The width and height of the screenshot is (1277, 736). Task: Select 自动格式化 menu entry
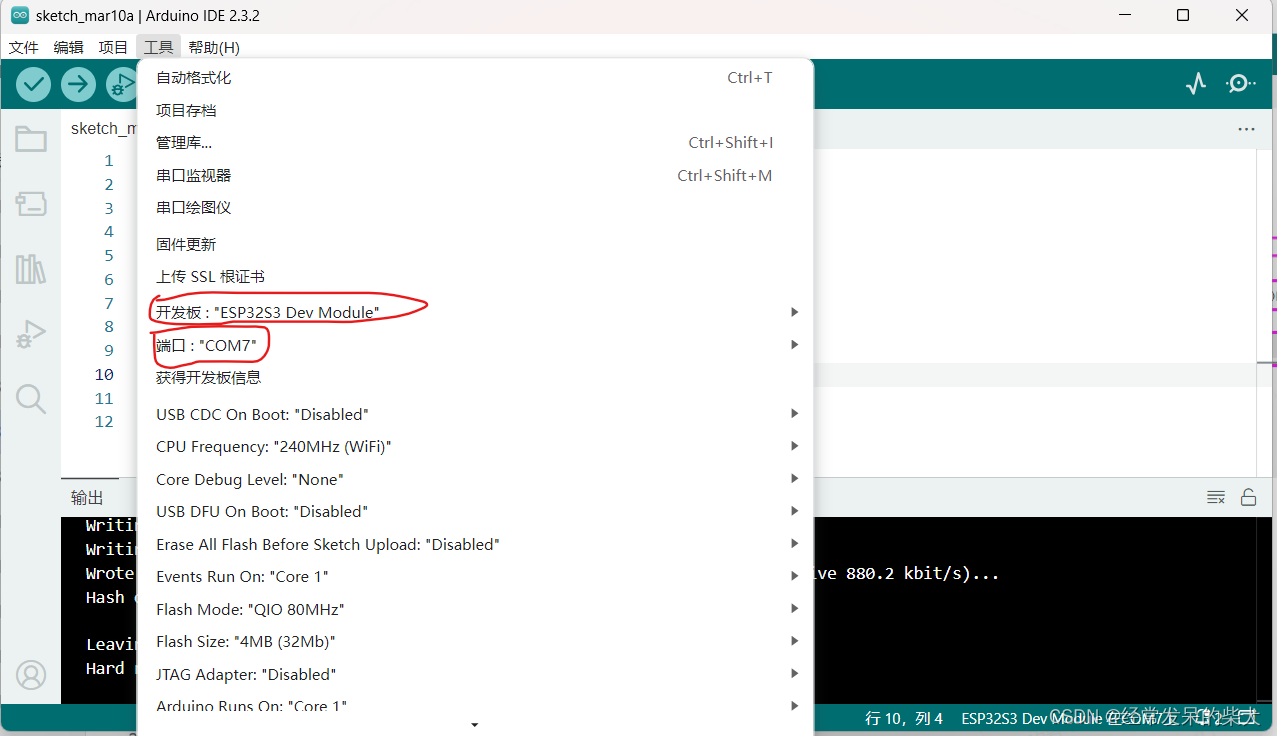(475, 78)
